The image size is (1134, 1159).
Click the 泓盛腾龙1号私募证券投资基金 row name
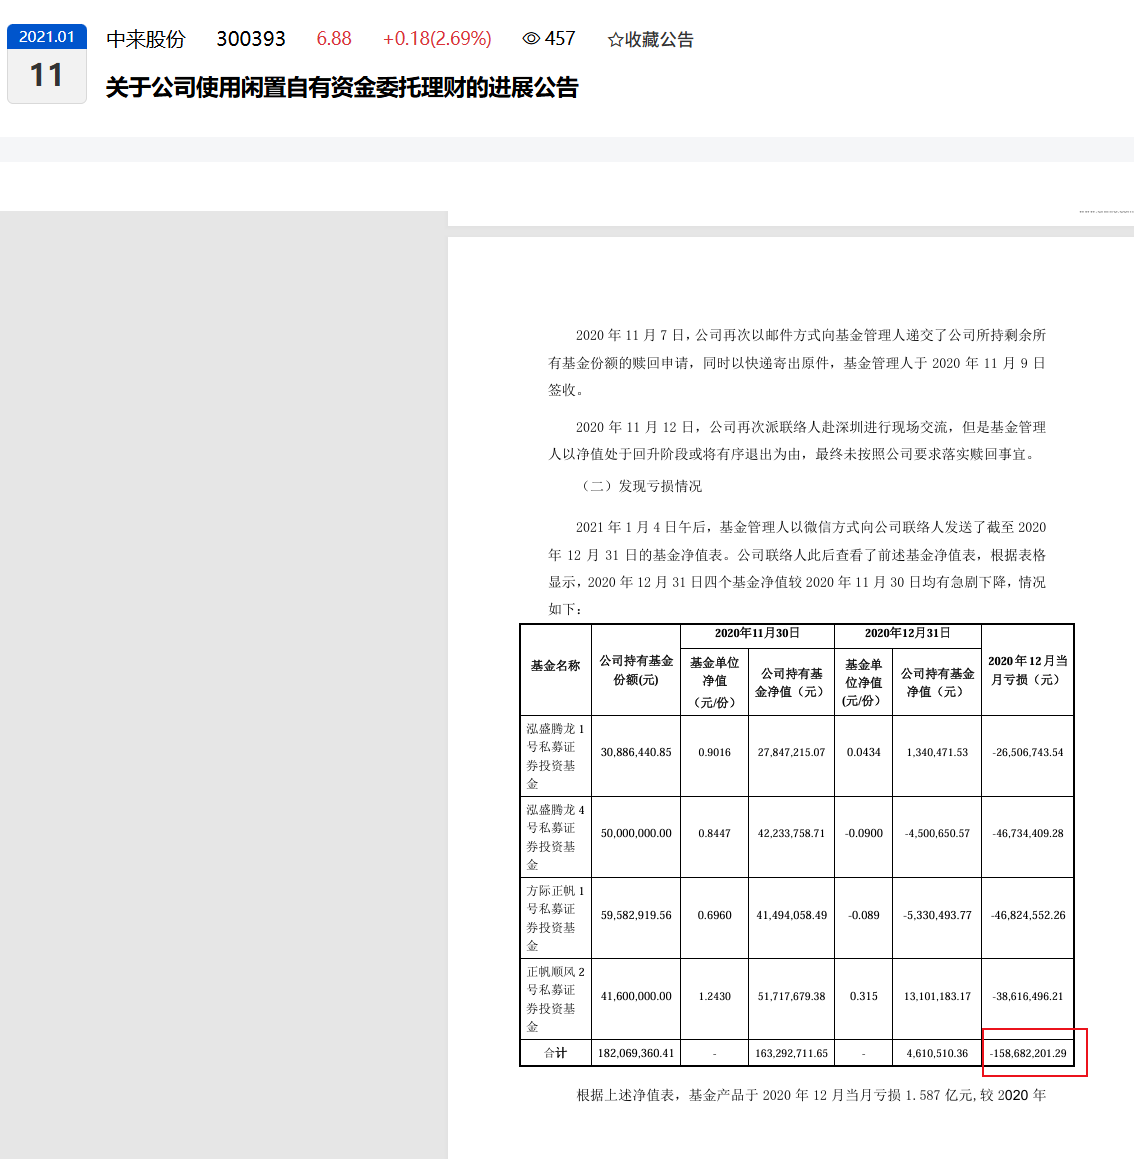(x=555, y=756)
